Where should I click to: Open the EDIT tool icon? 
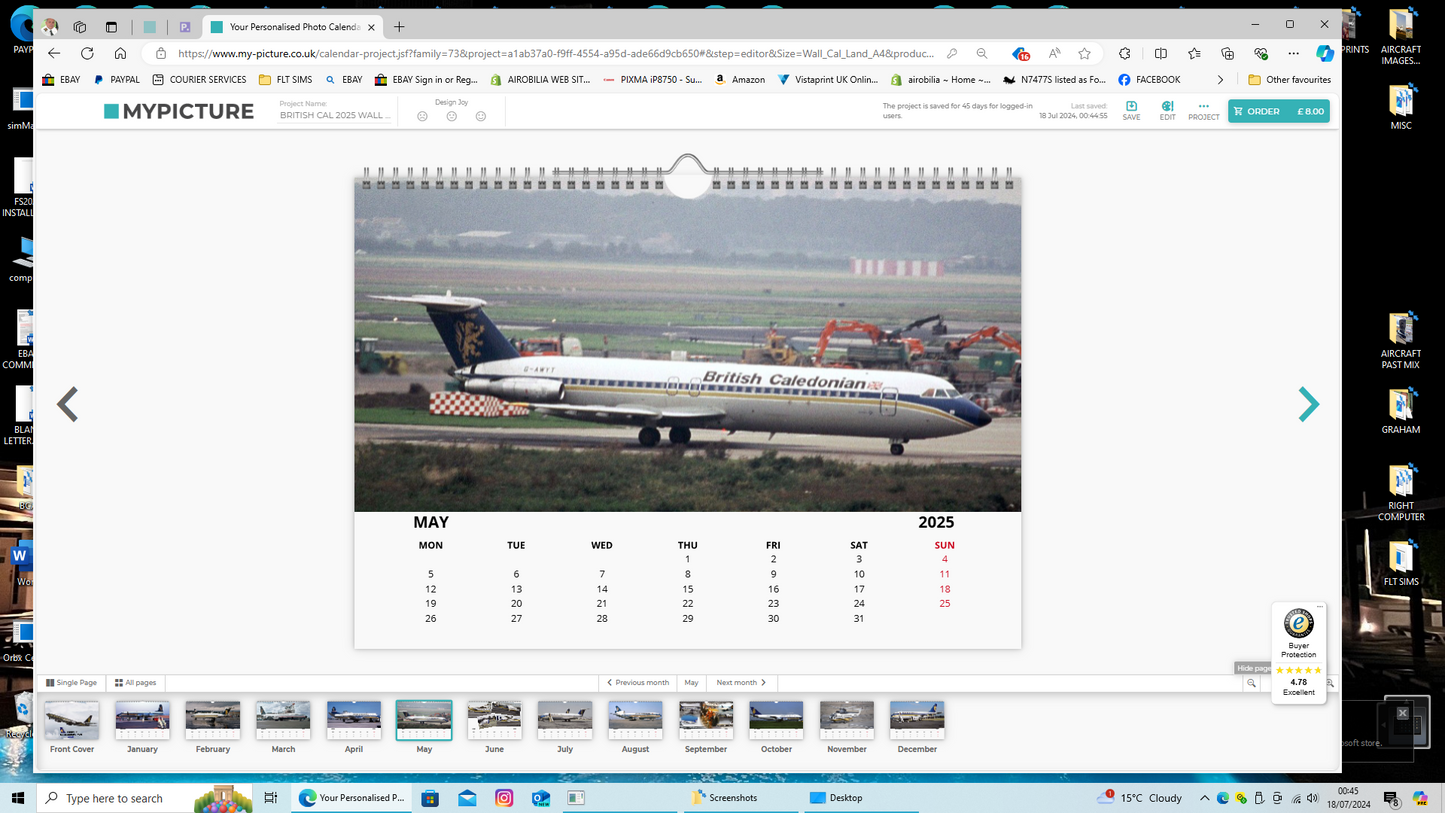(1167, 110)
